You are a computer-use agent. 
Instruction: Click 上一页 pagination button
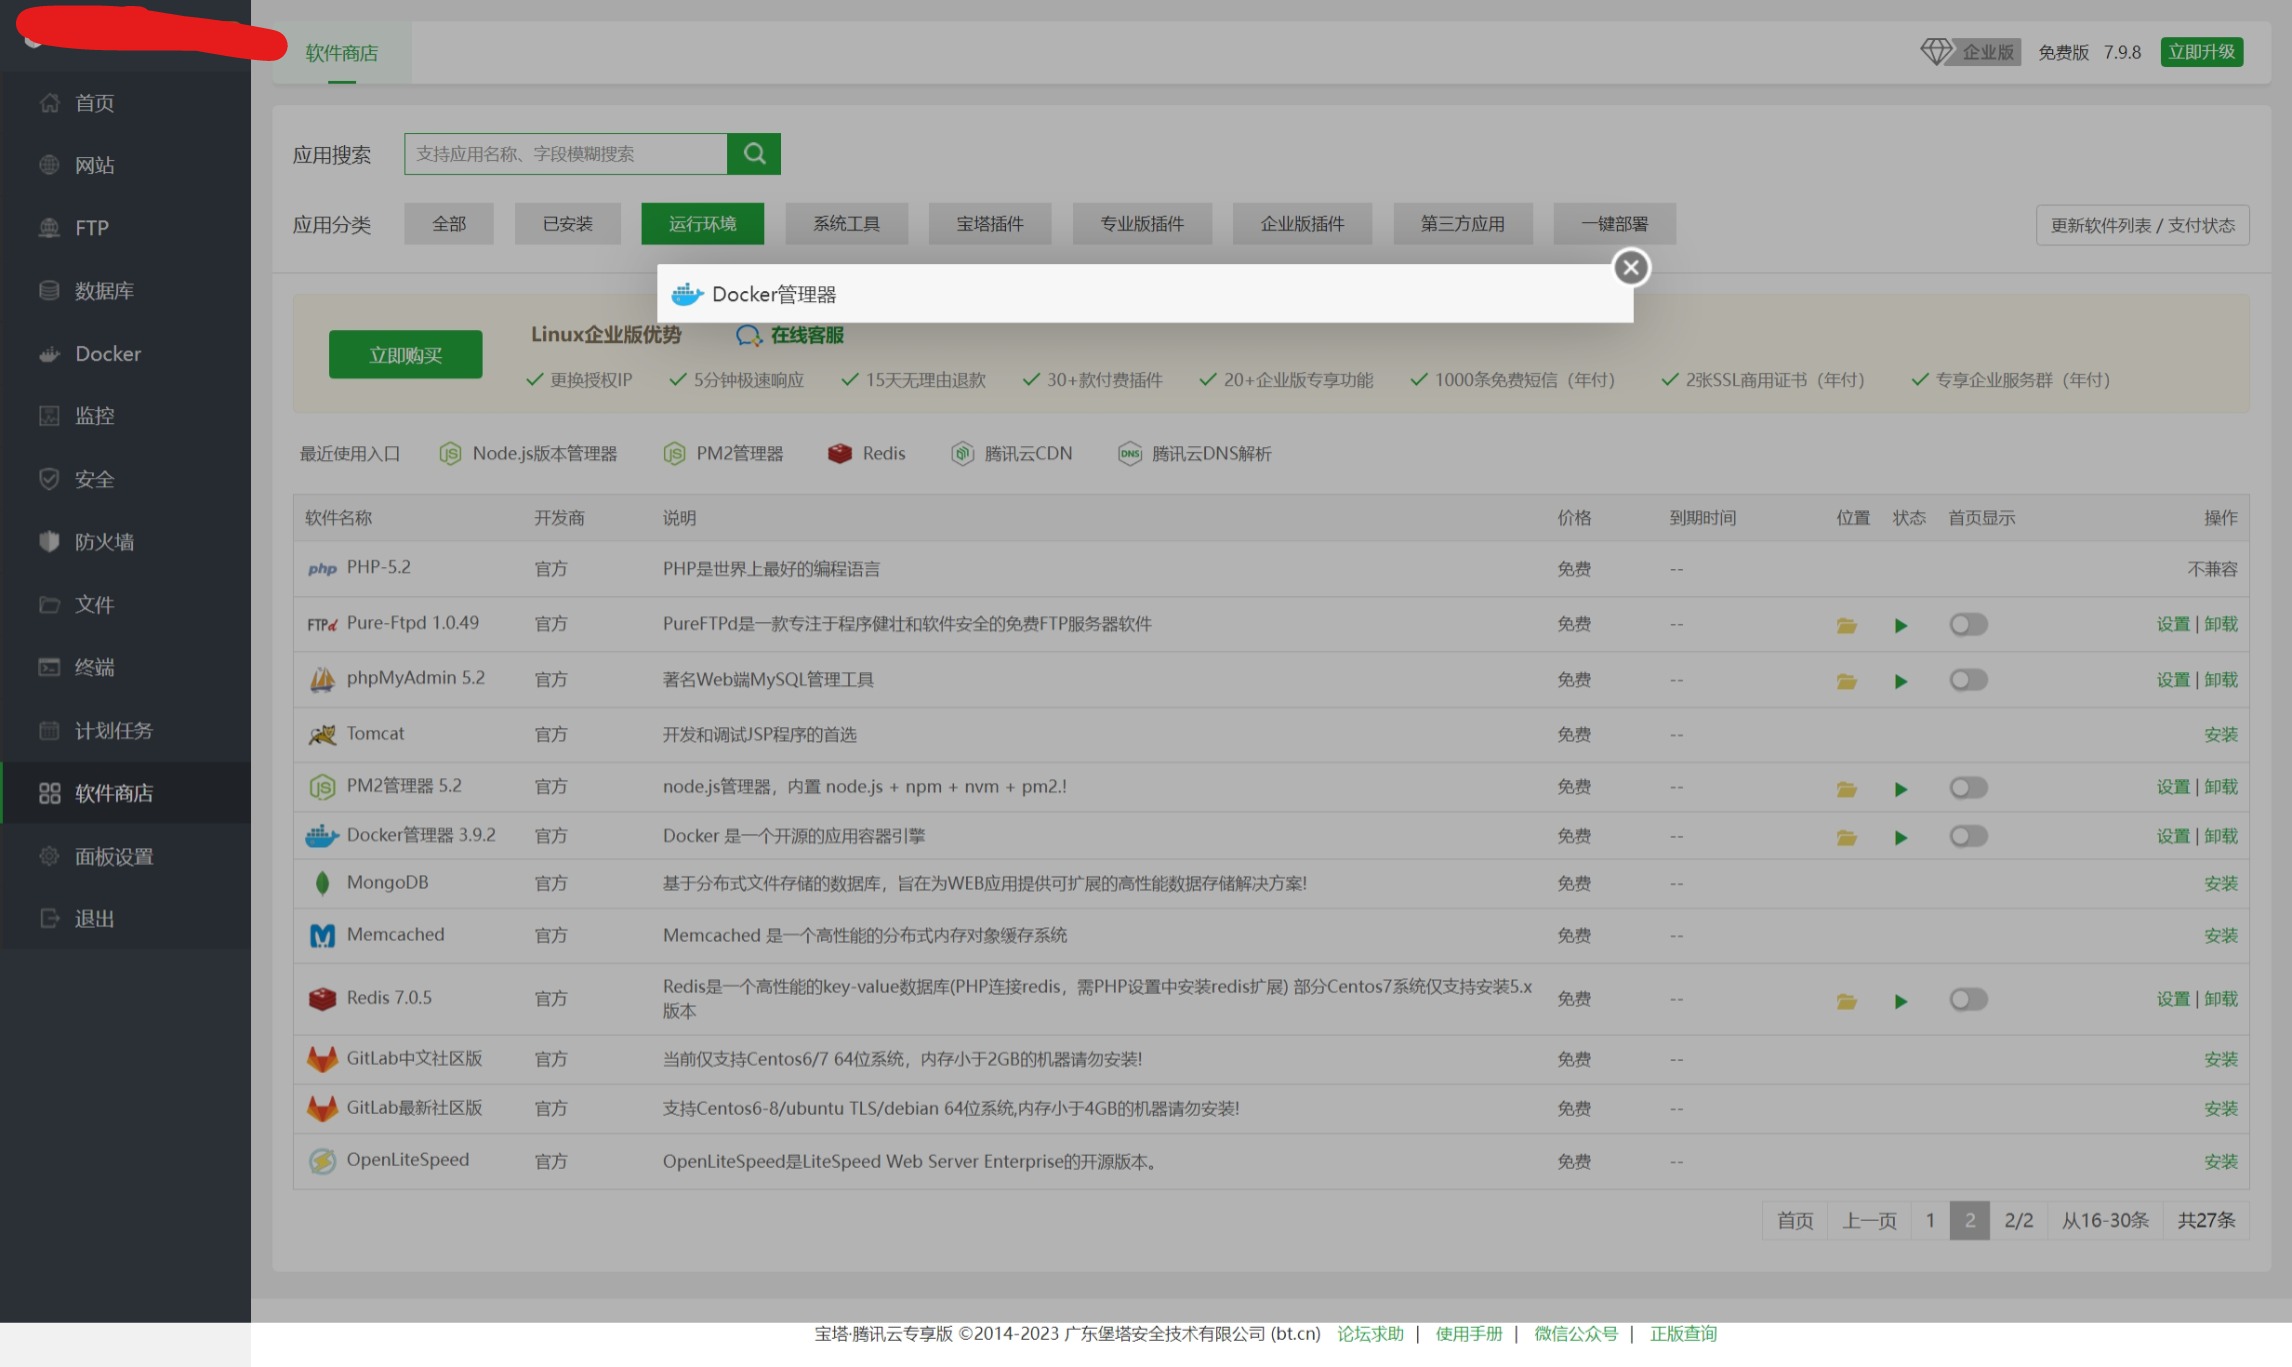pos(1869,1221)
